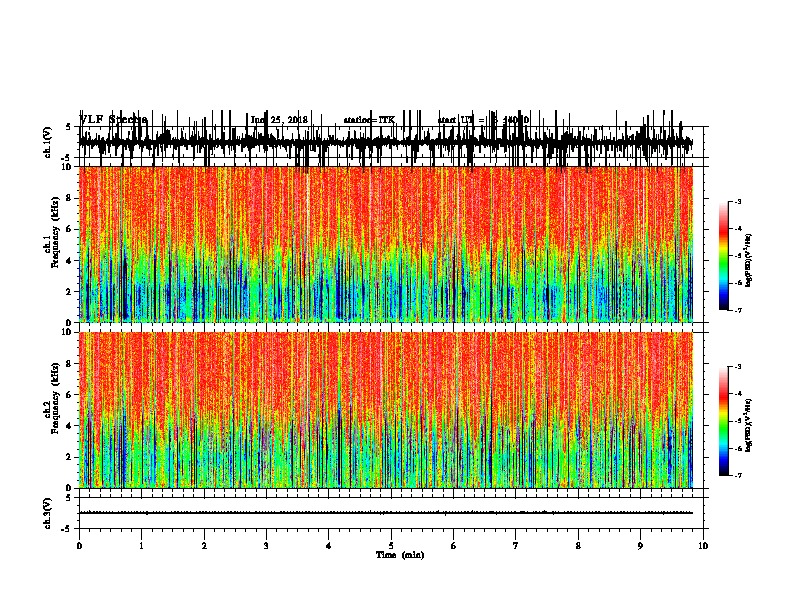Click the time axis tick label 5
Viewport: 792px width, 612px height.
391,546
